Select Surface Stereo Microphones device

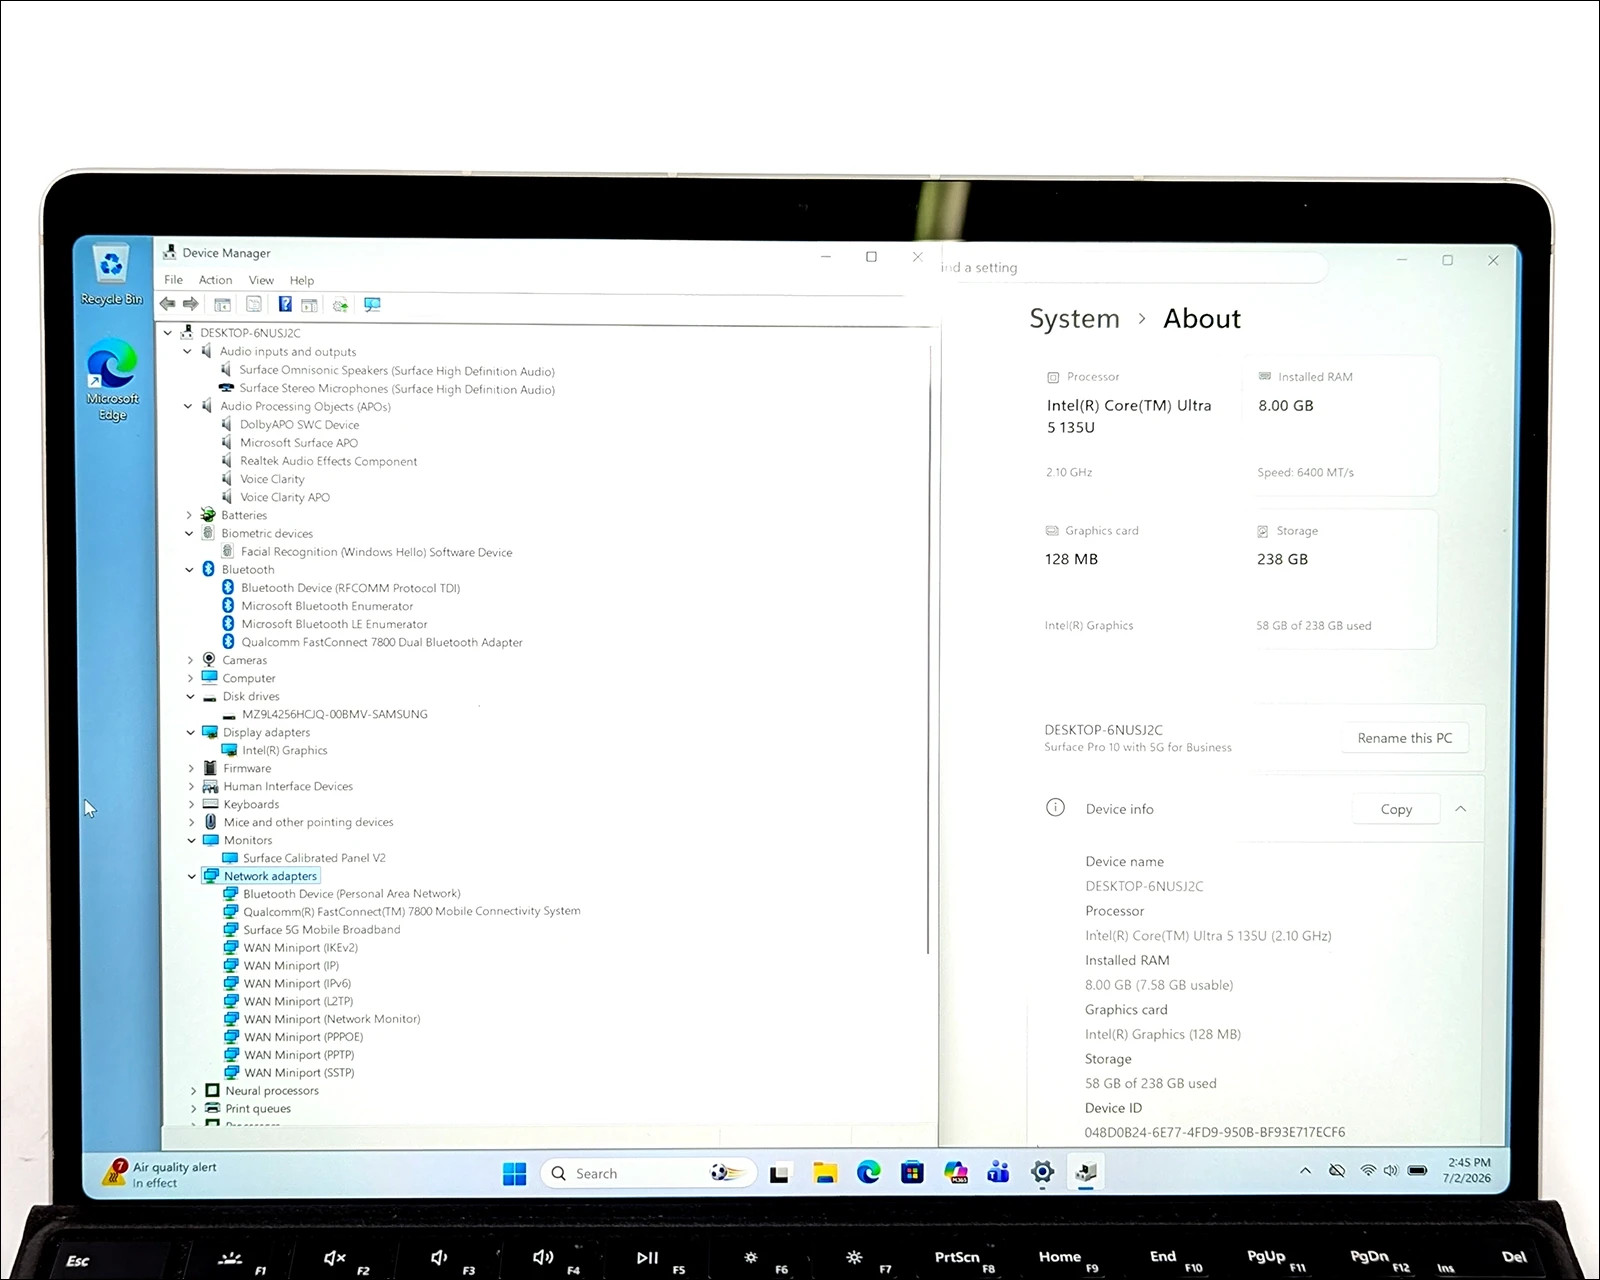pyautogui.click(x=397, y=389)
